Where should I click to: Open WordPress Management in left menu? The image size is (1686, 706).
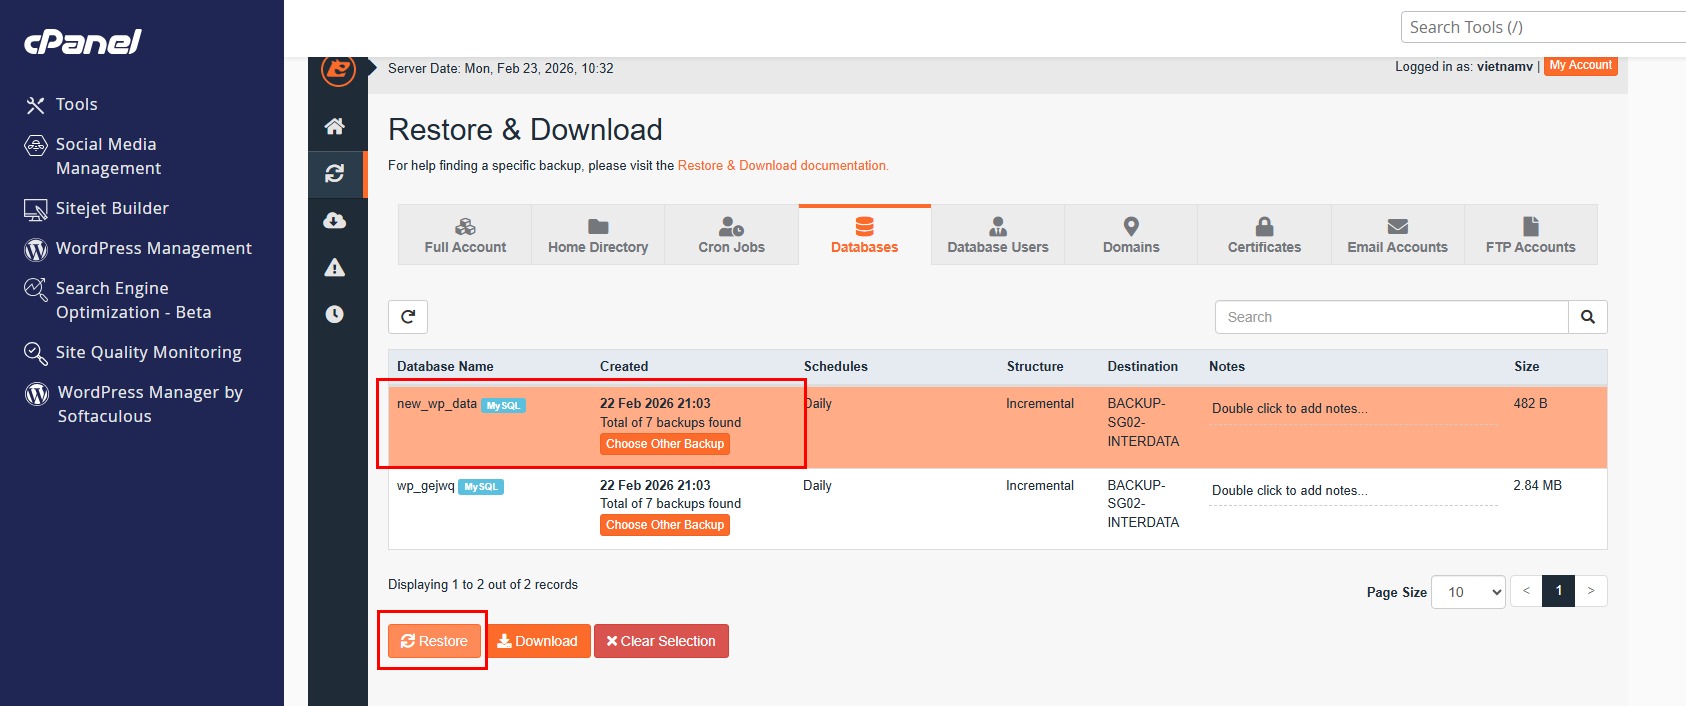(138, 248)
